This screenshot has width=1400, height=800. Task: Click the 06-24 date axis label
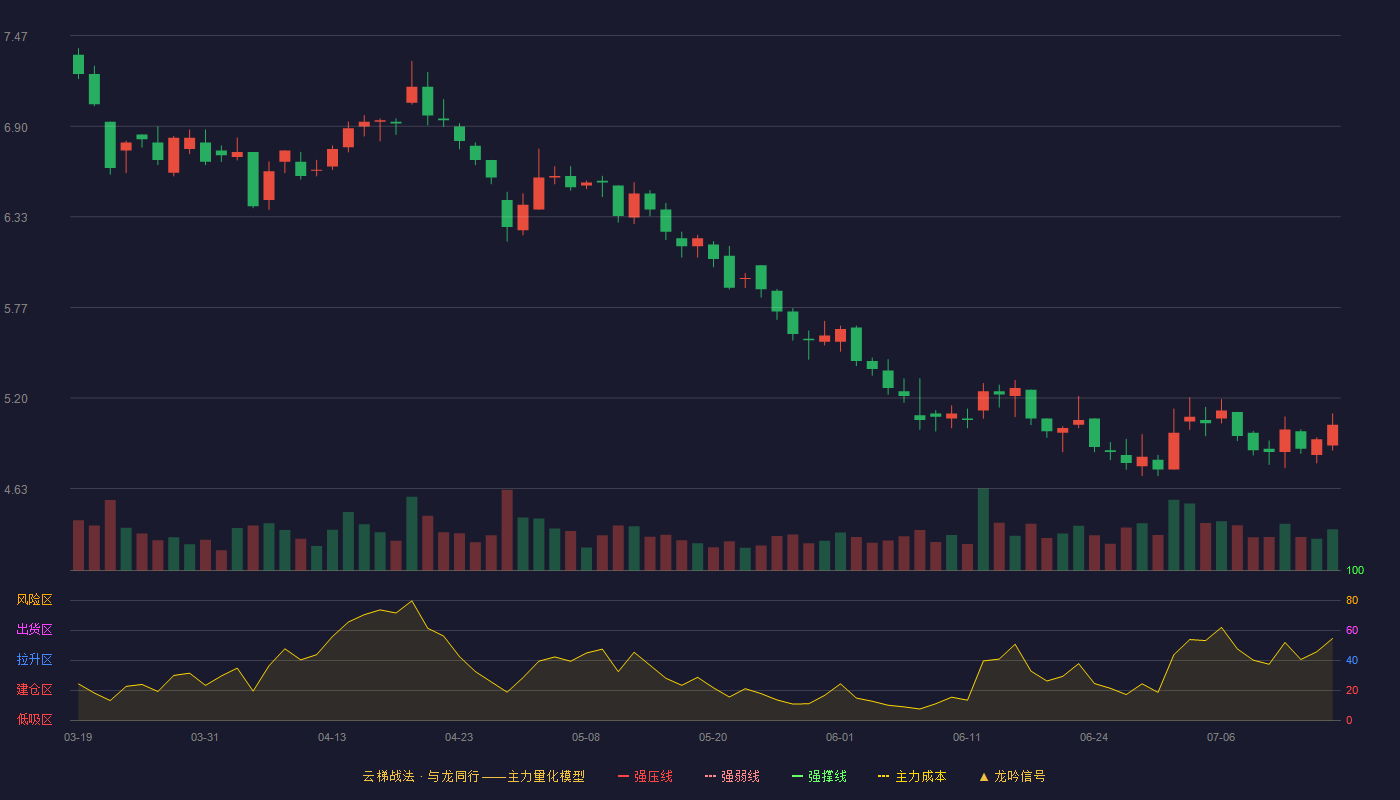[x=1094, y=737]
